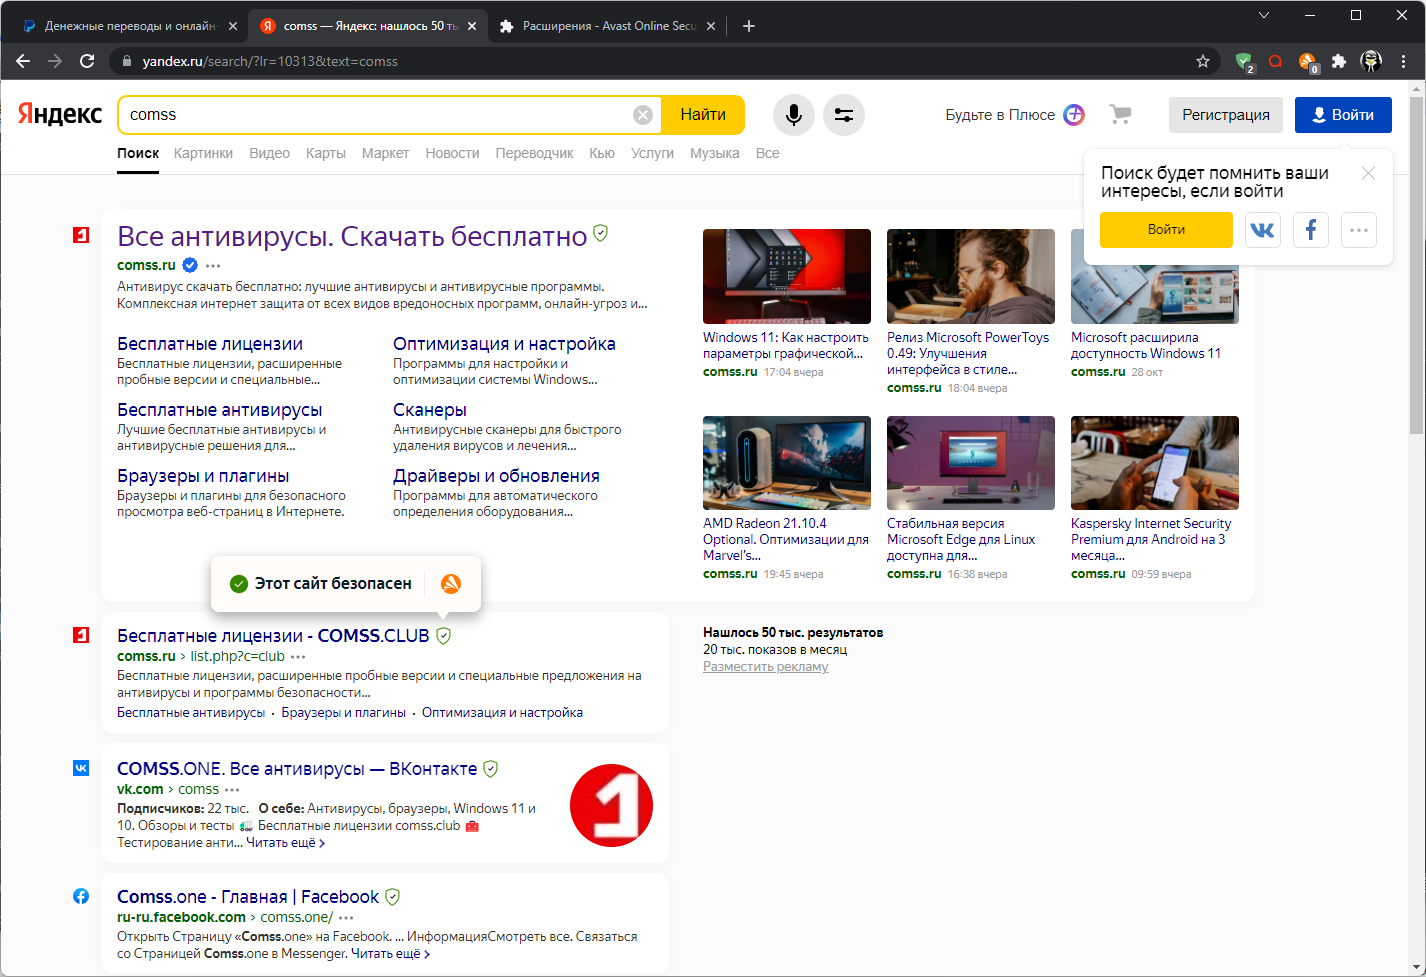The image size is (1426, 977).
Task: Open the AMD Radeon 21.10.4 news thumbnail
Action: coord(787,463)
